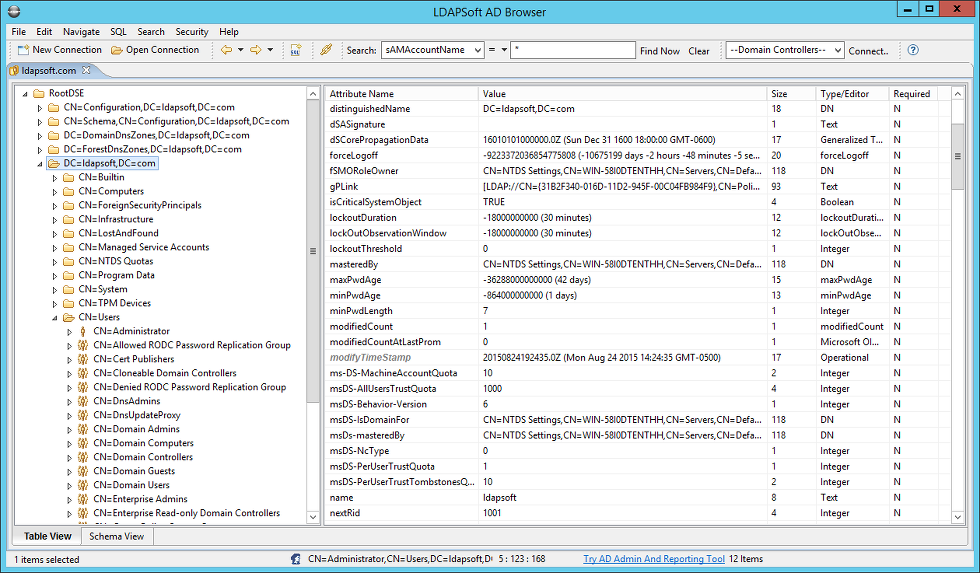
Task: Open the File menu
Action: click(x=19, y=31)
